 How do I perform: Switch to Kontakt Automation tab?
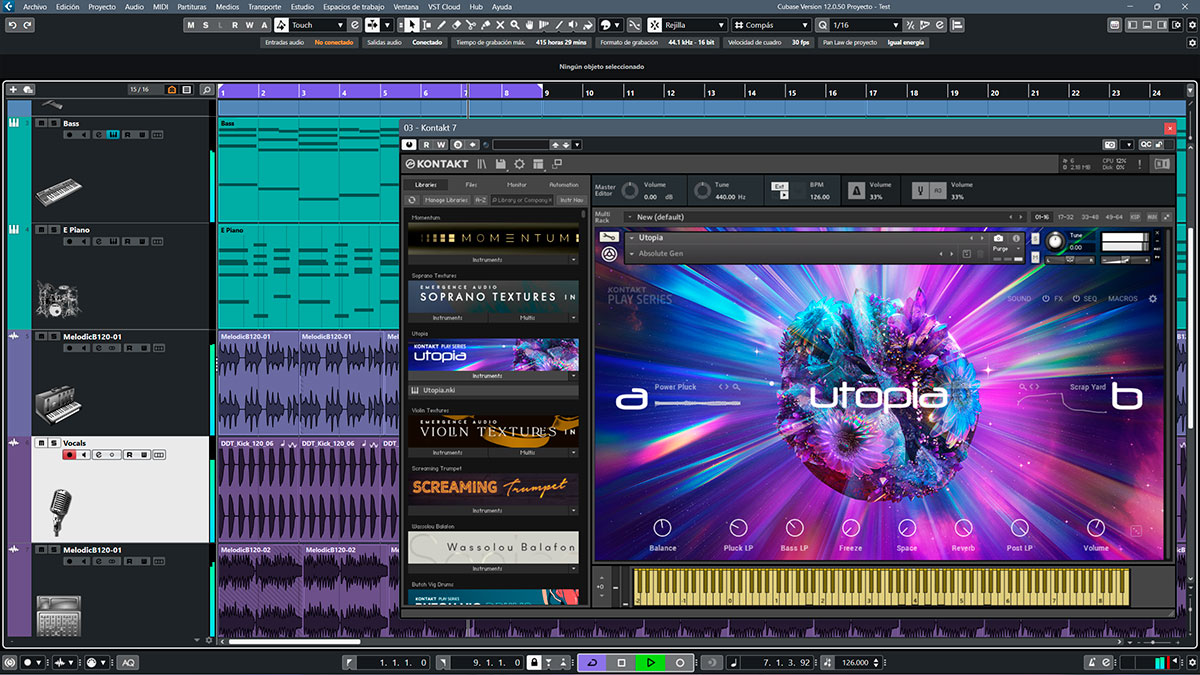[x=563, y=185]
